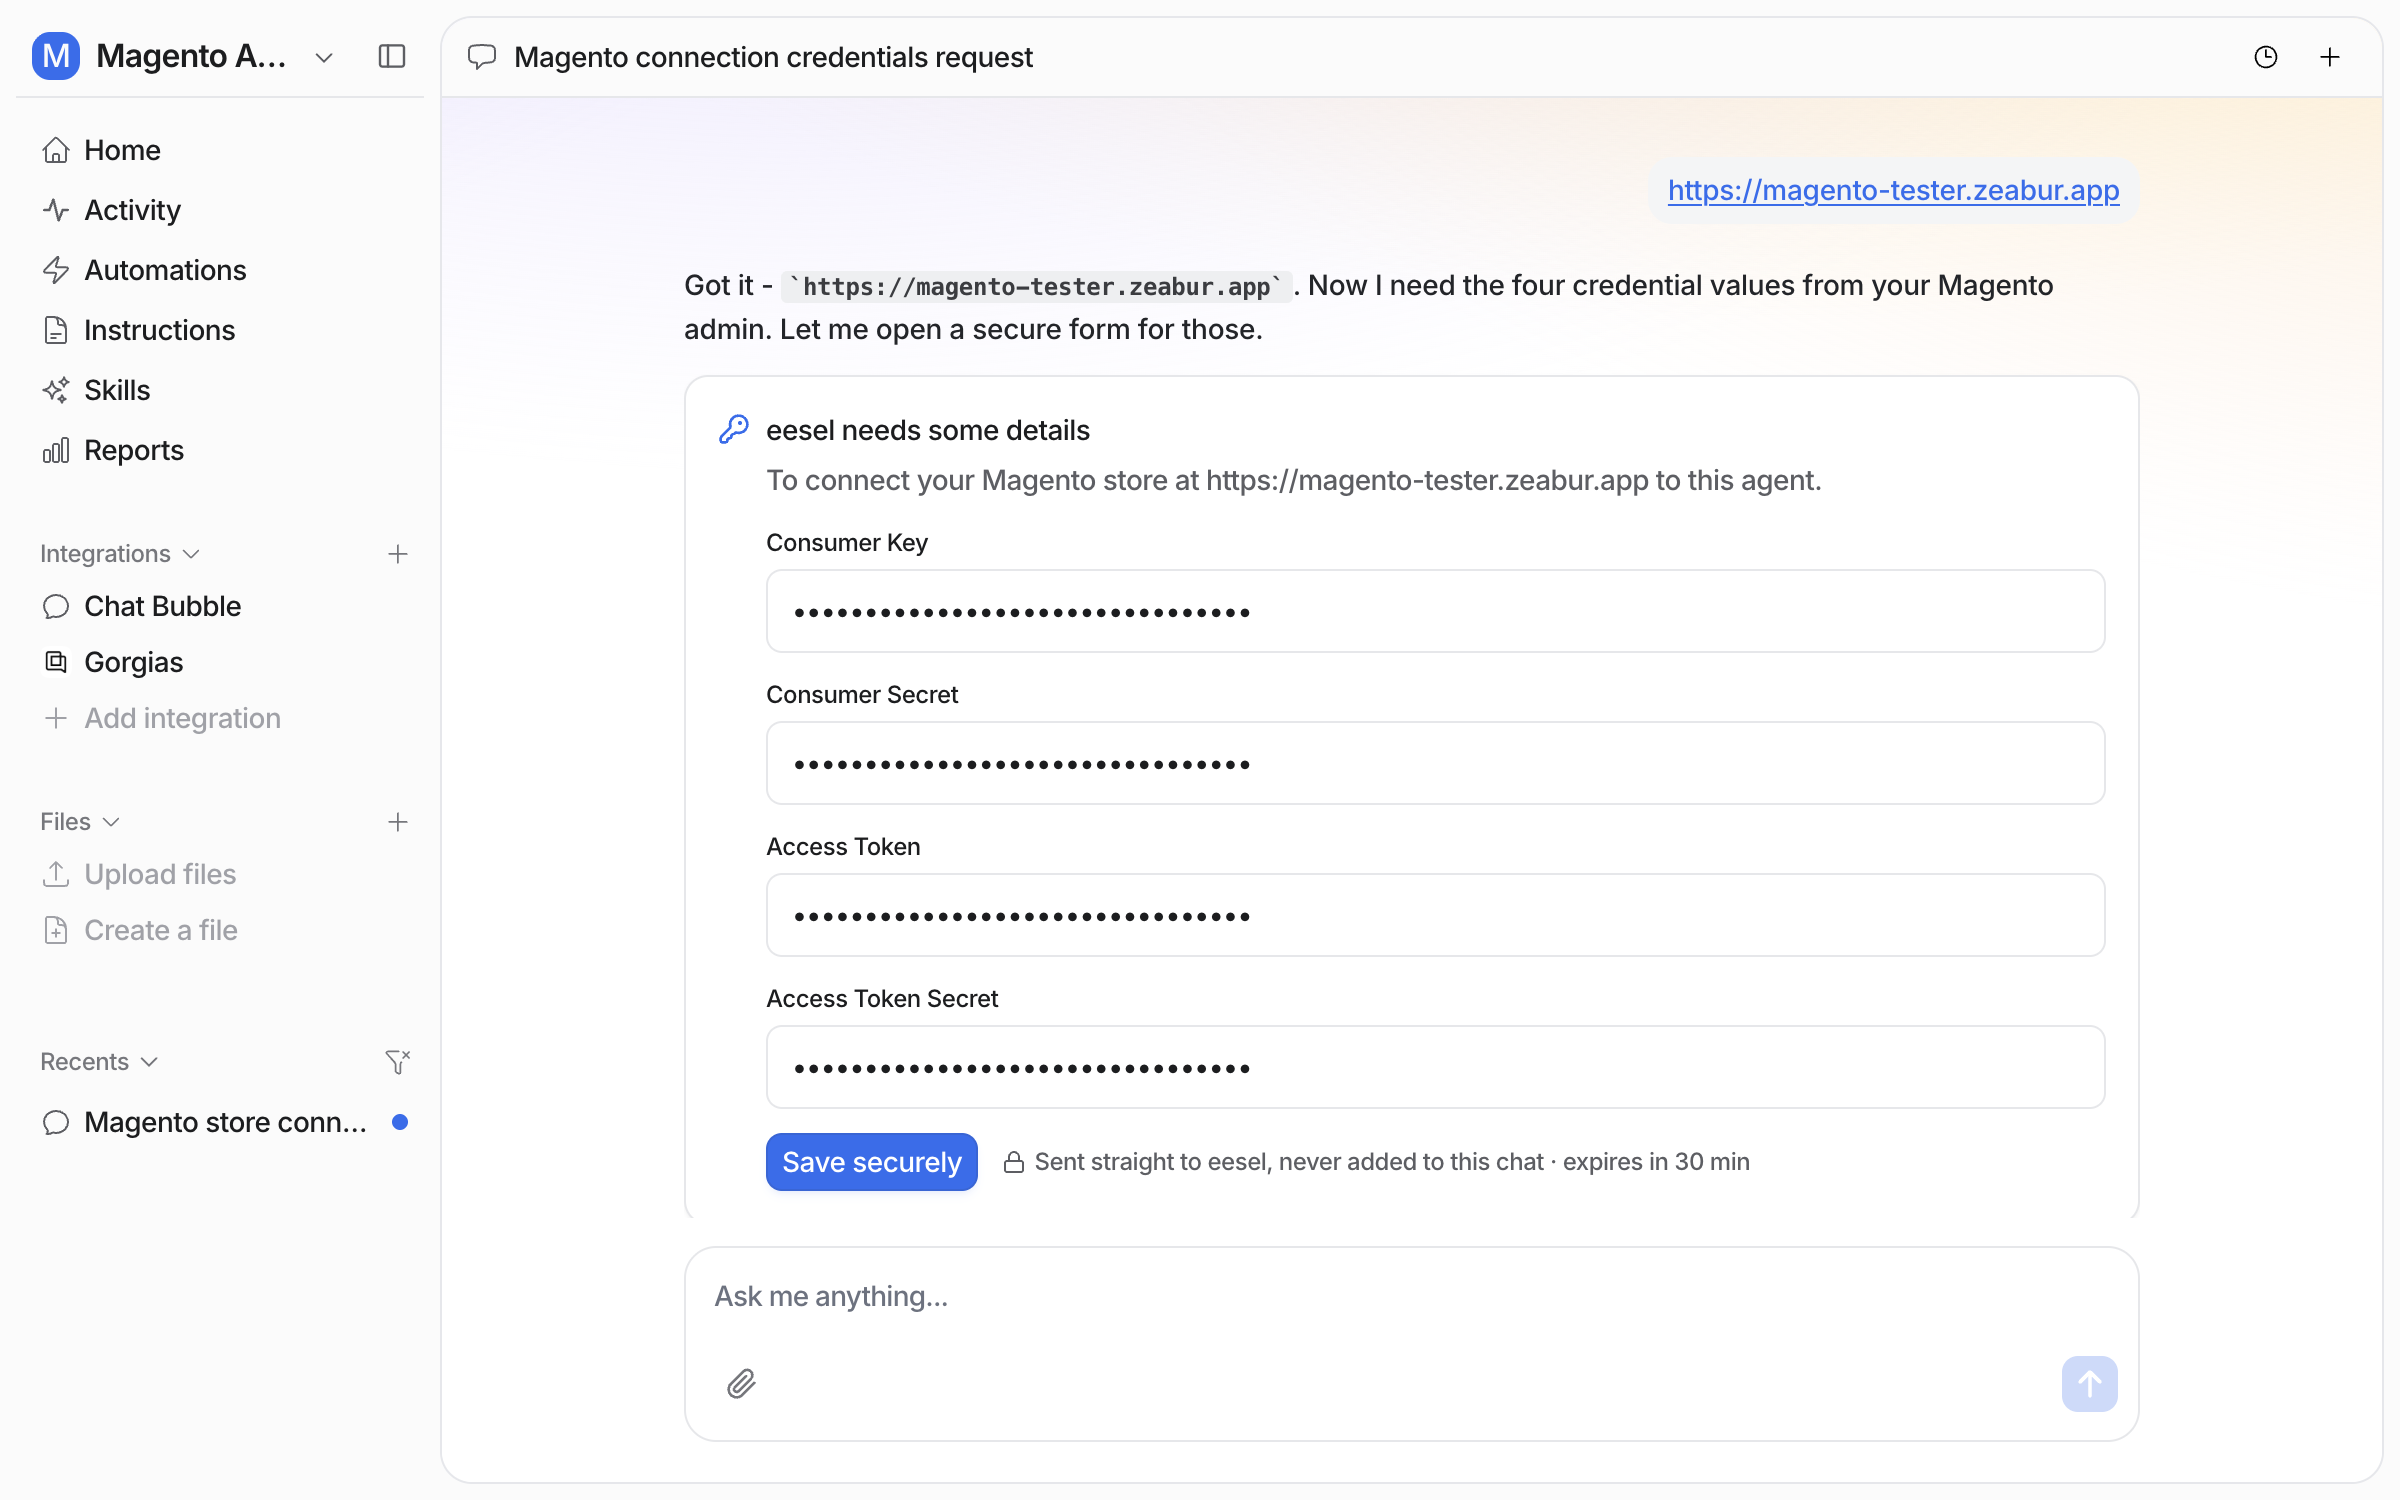This screenshot has height=1500, width=2400.
Task: Collapse the Files section
Action: 80,822
